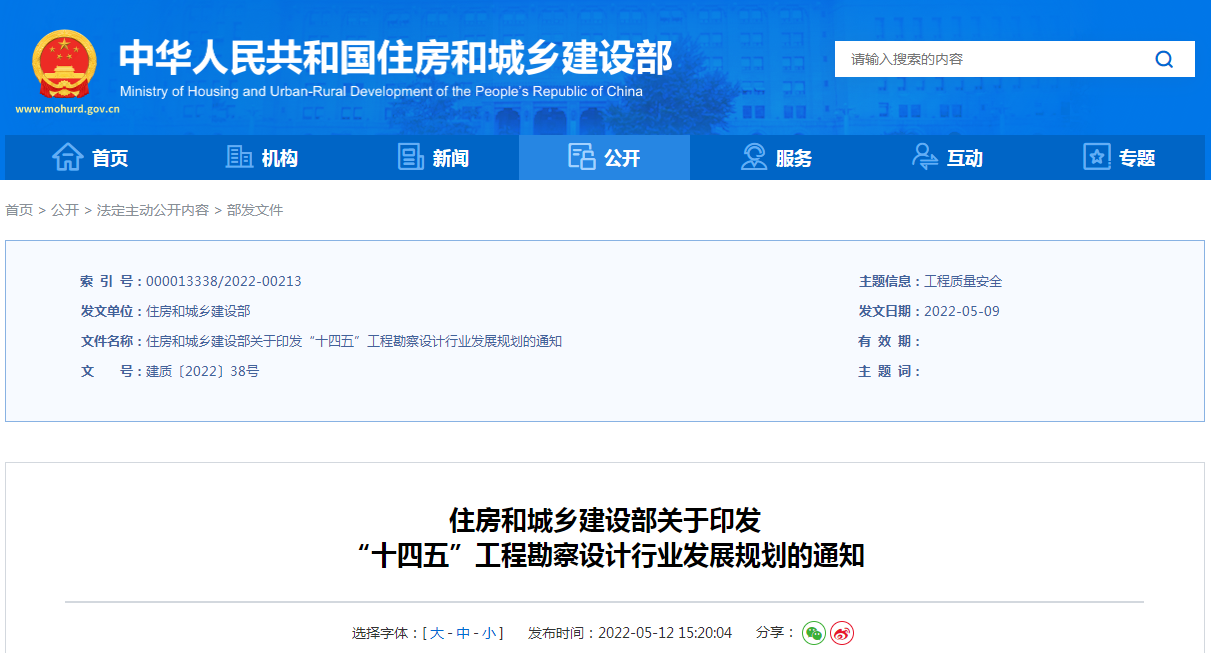Open the 公开 navigation tab
Image resolution: width=1211 pixels, height=653 pixels.
point(604,158)
